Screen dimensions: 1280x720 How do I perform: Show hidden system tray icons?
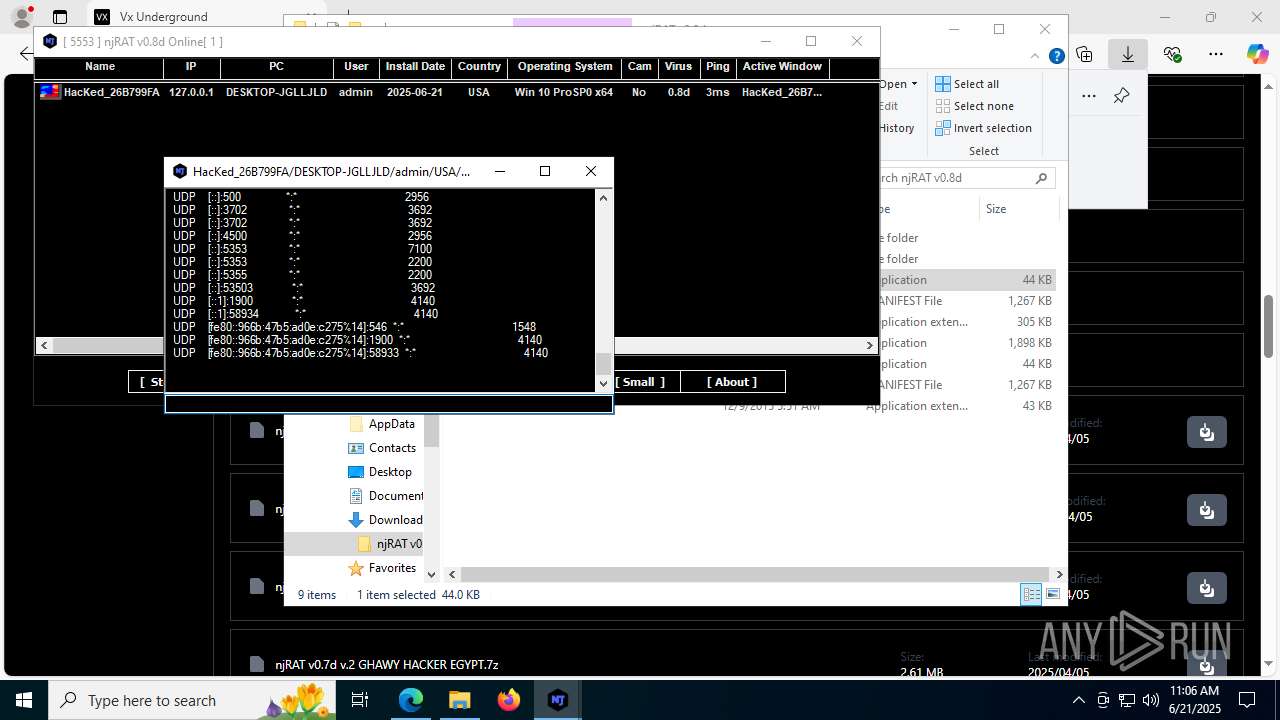tap(1078, 700)
